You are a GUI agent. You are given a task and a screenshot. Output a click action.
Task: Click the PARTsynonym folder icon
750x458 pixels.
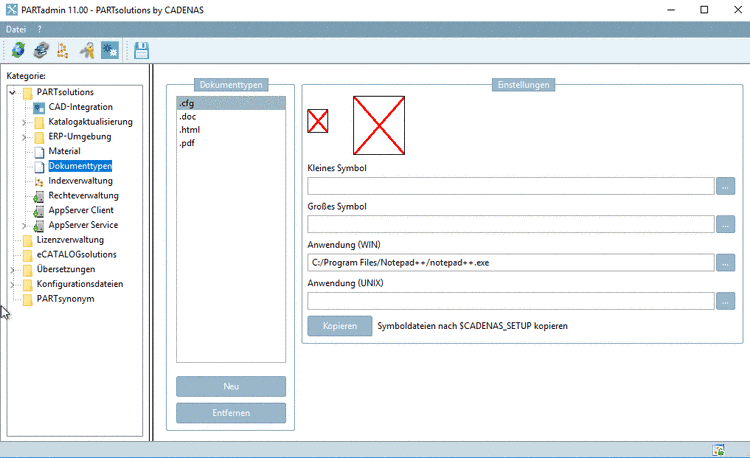[28, 299]
